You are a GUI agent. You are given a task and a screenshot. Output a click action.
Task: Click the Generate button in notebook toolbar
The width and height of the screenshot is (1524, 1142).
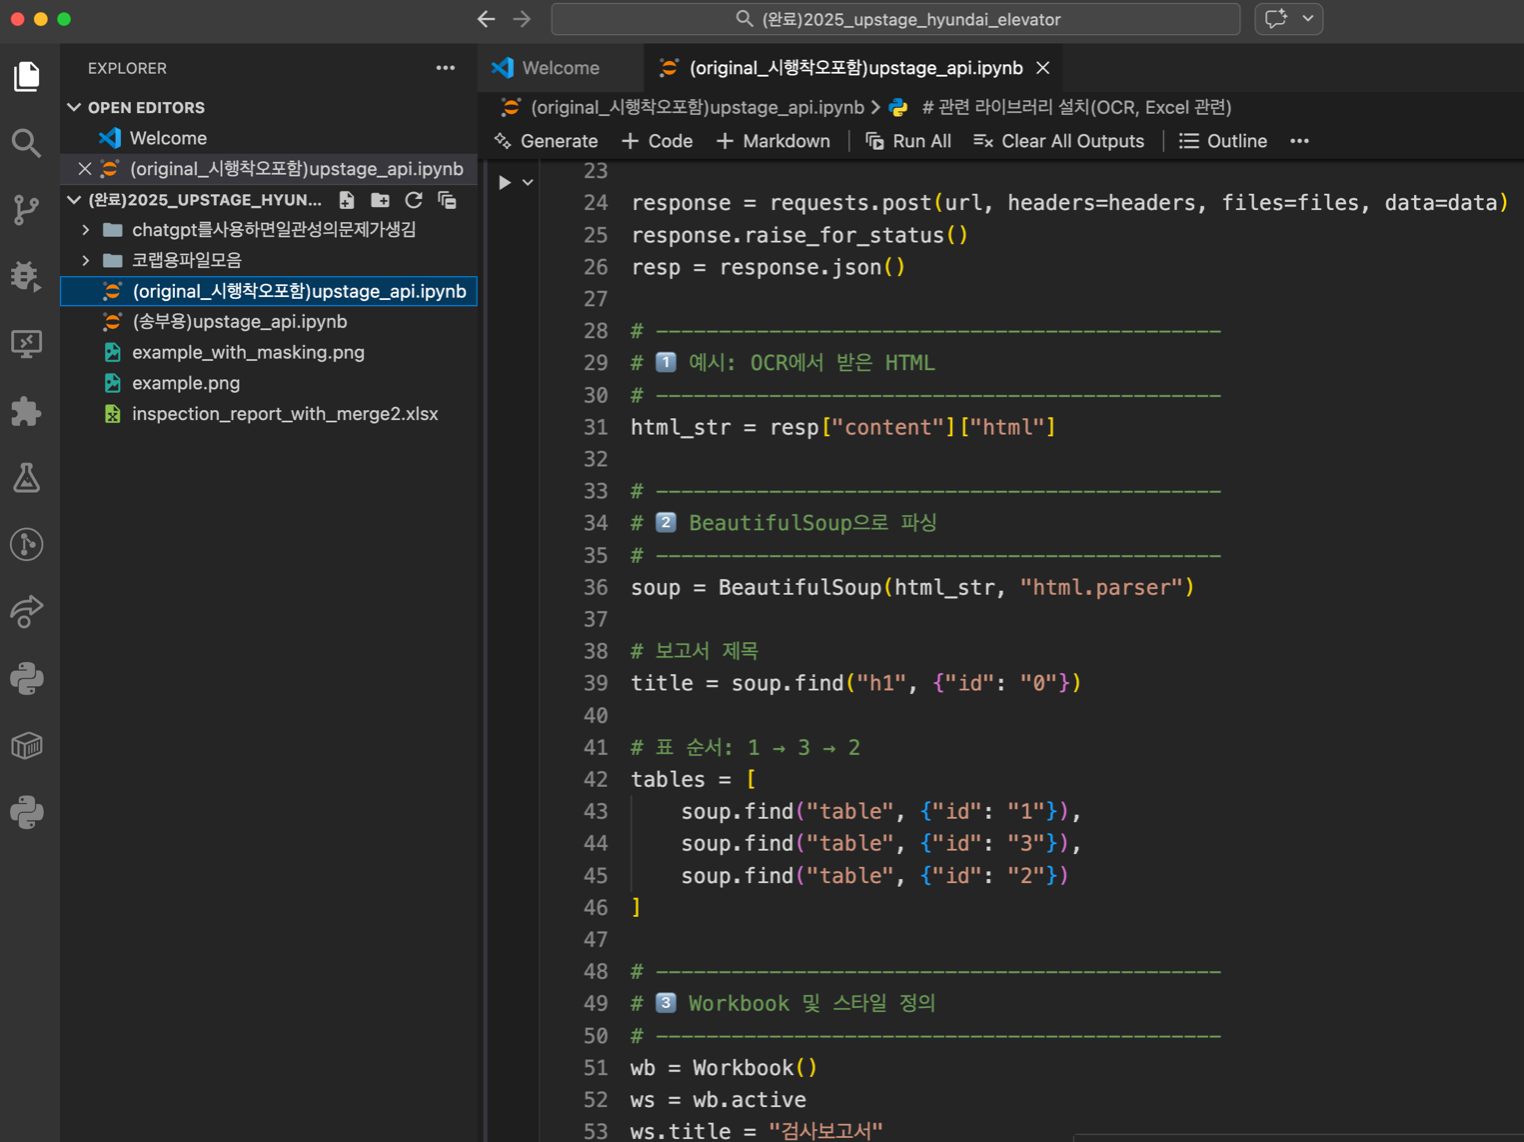coord(546,141)
